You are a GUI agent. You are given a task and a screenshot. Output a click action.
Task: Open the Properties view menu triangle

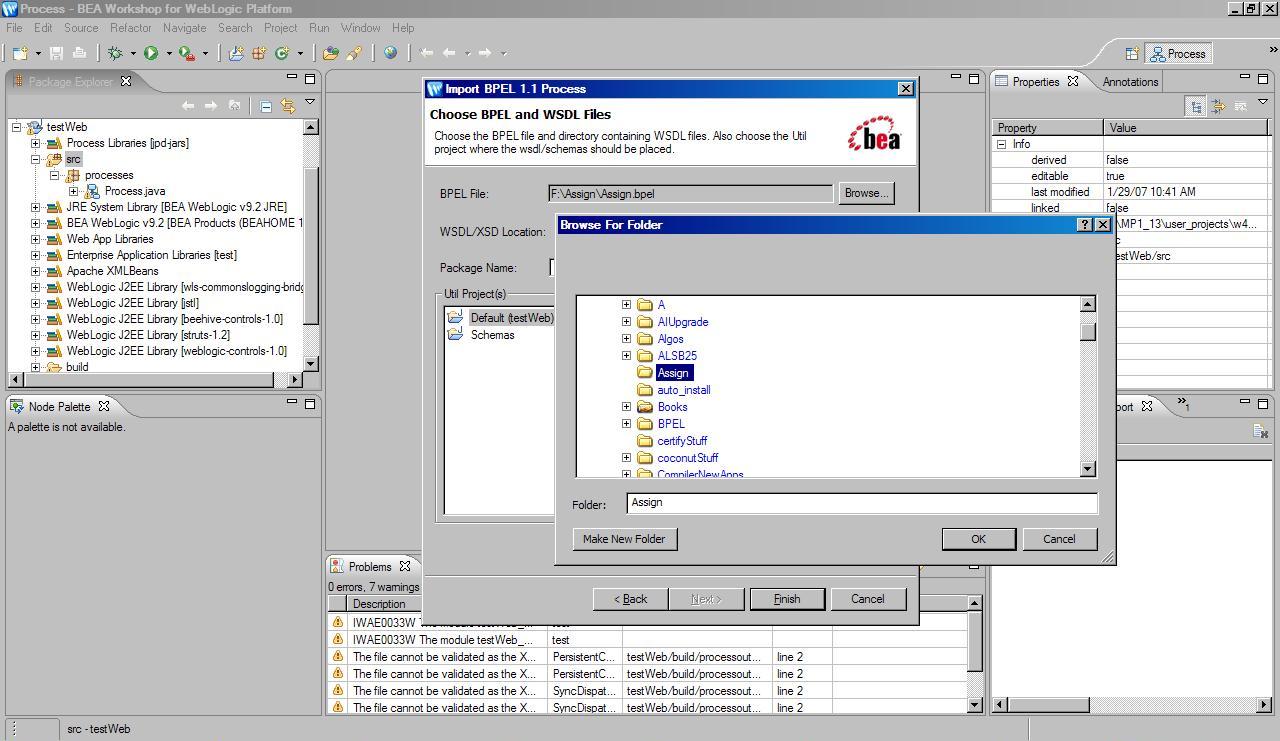[1262, 103]
